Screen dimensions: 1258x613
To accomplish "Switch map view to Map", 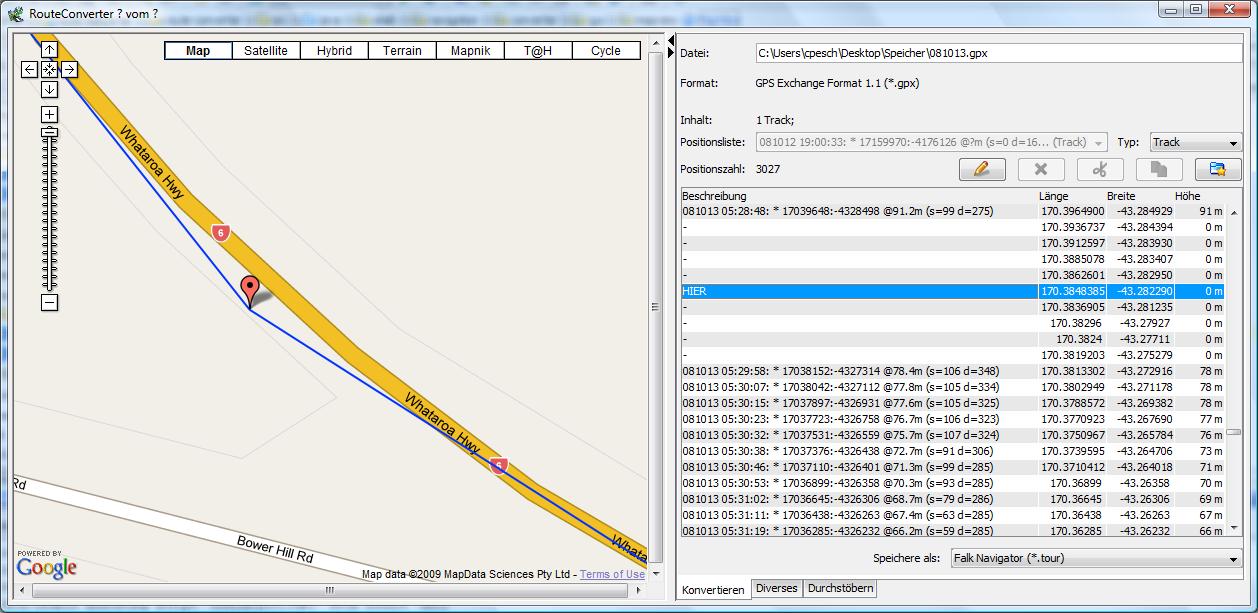I will click(x=198, y=51).
